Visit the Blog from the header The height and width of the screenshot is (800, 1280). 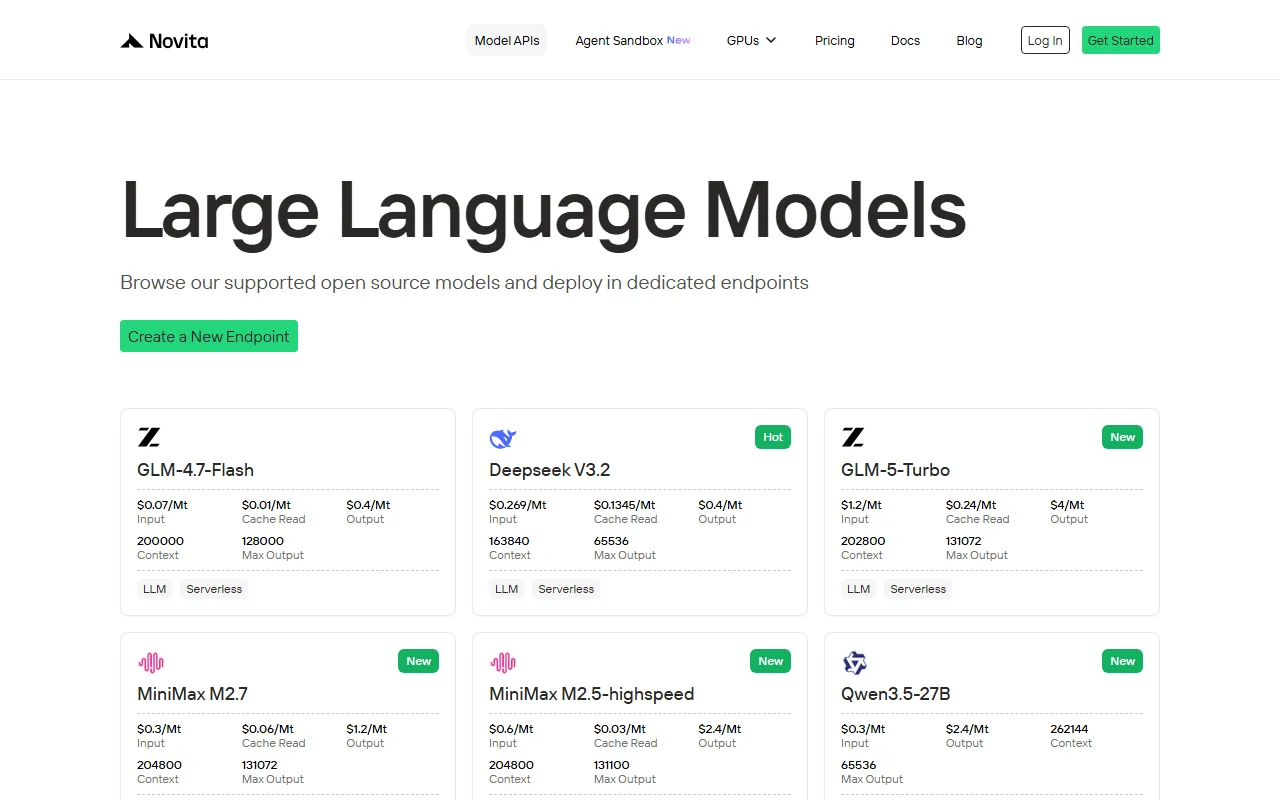[x=969, y=41]
